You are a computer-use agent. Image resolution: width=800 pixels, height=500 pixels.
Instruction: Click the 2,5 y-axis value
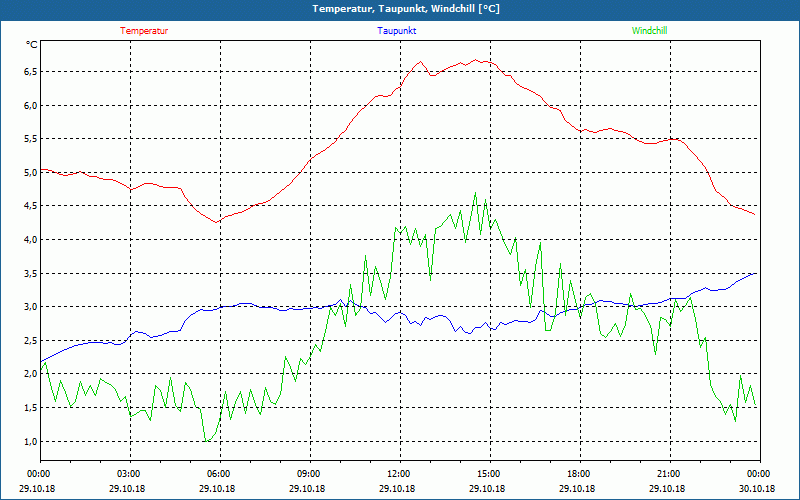(31, 340)
